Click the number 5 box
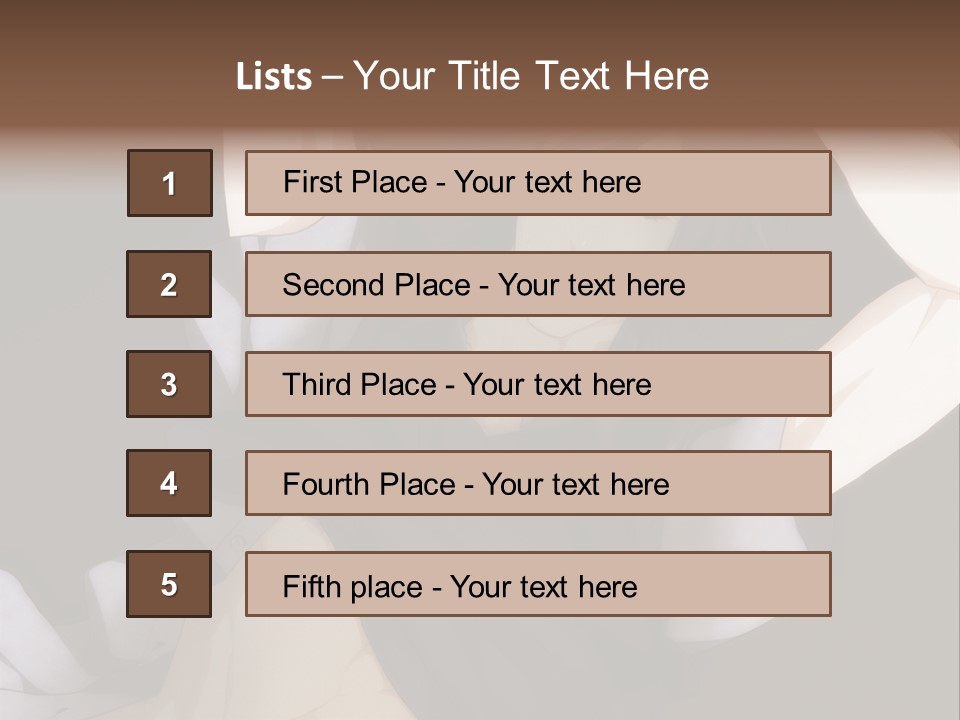Screen dimensions: 960x720 [x=169, y=584]
